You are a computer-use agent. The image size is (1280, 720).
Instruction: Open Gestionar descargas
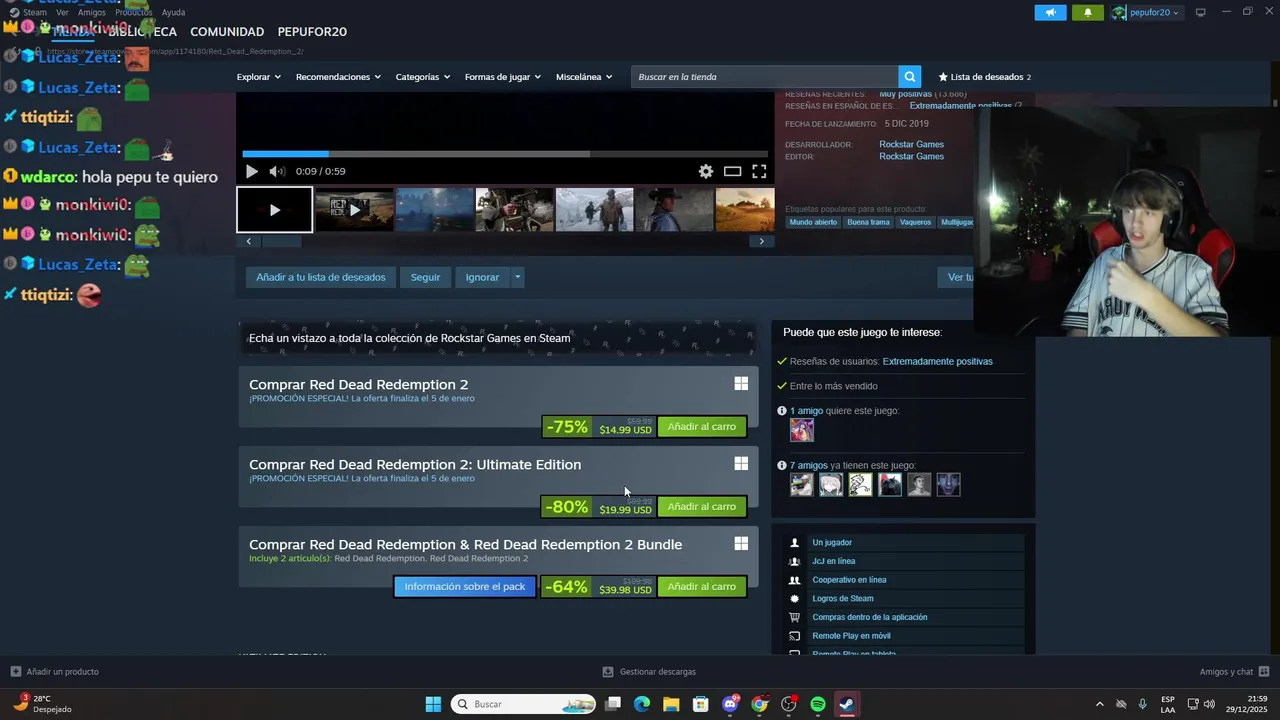[649, 672]
